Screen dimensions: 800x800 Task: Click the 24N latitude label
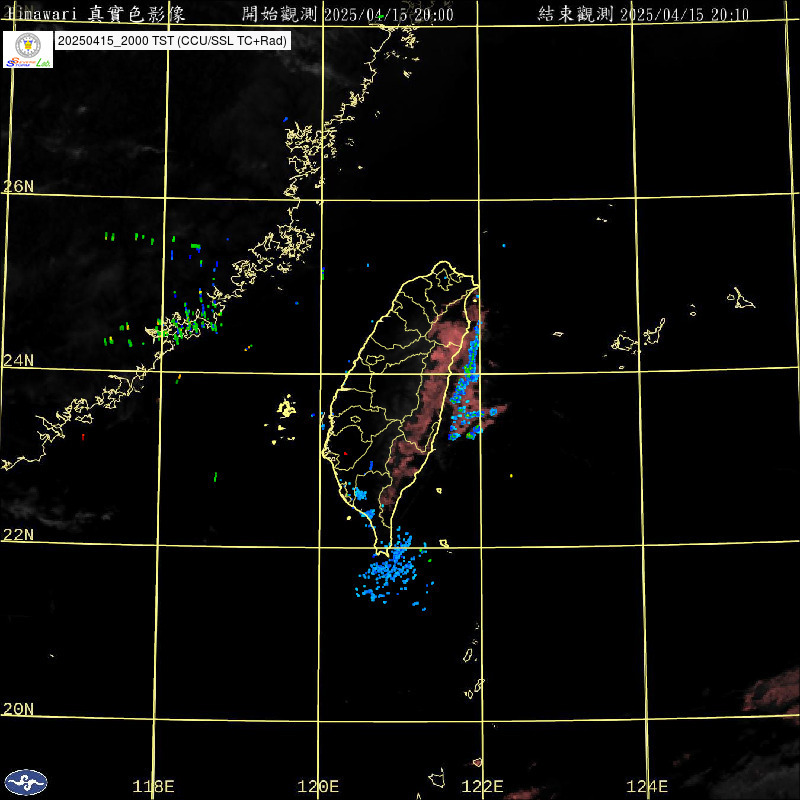click(17, 360)
